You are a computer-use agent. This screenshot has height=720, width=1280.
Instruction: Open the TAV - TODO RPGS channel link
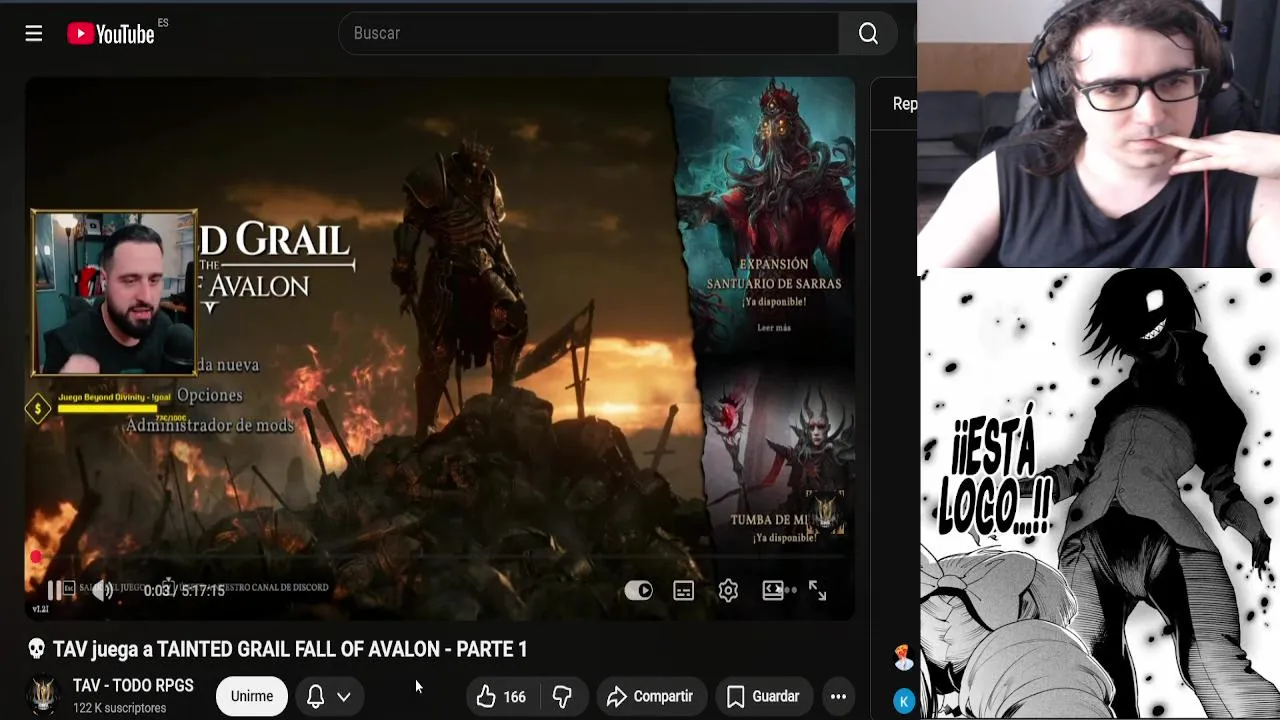pos(133,686)
